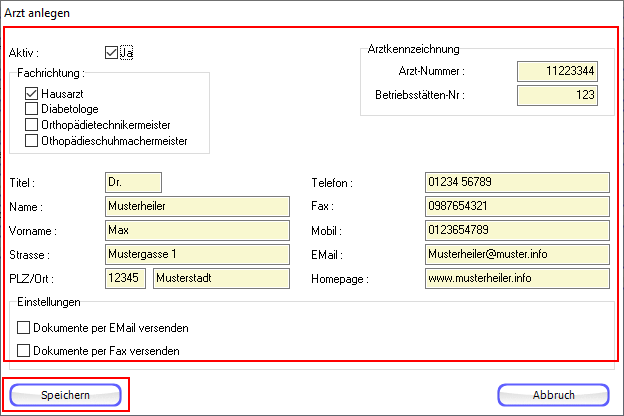Uncheck the Aktiv Ja checkbox
This screenshot has width=624, height=416.
111,51
